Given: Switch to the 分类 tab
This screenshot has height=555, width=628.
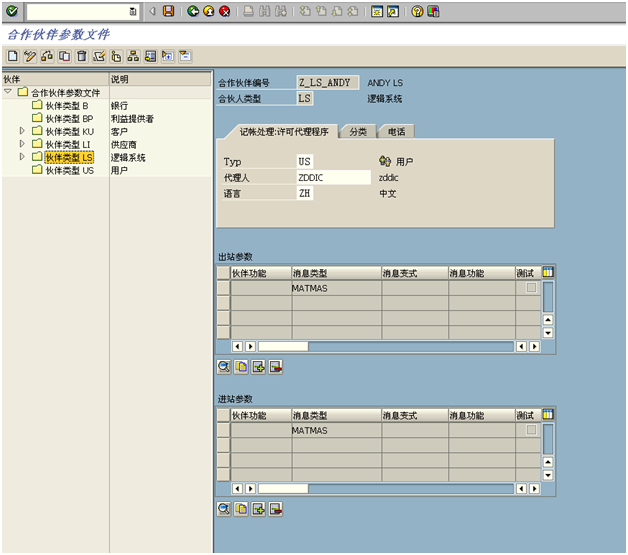Looking at the screenshot, I should (358, 132).
